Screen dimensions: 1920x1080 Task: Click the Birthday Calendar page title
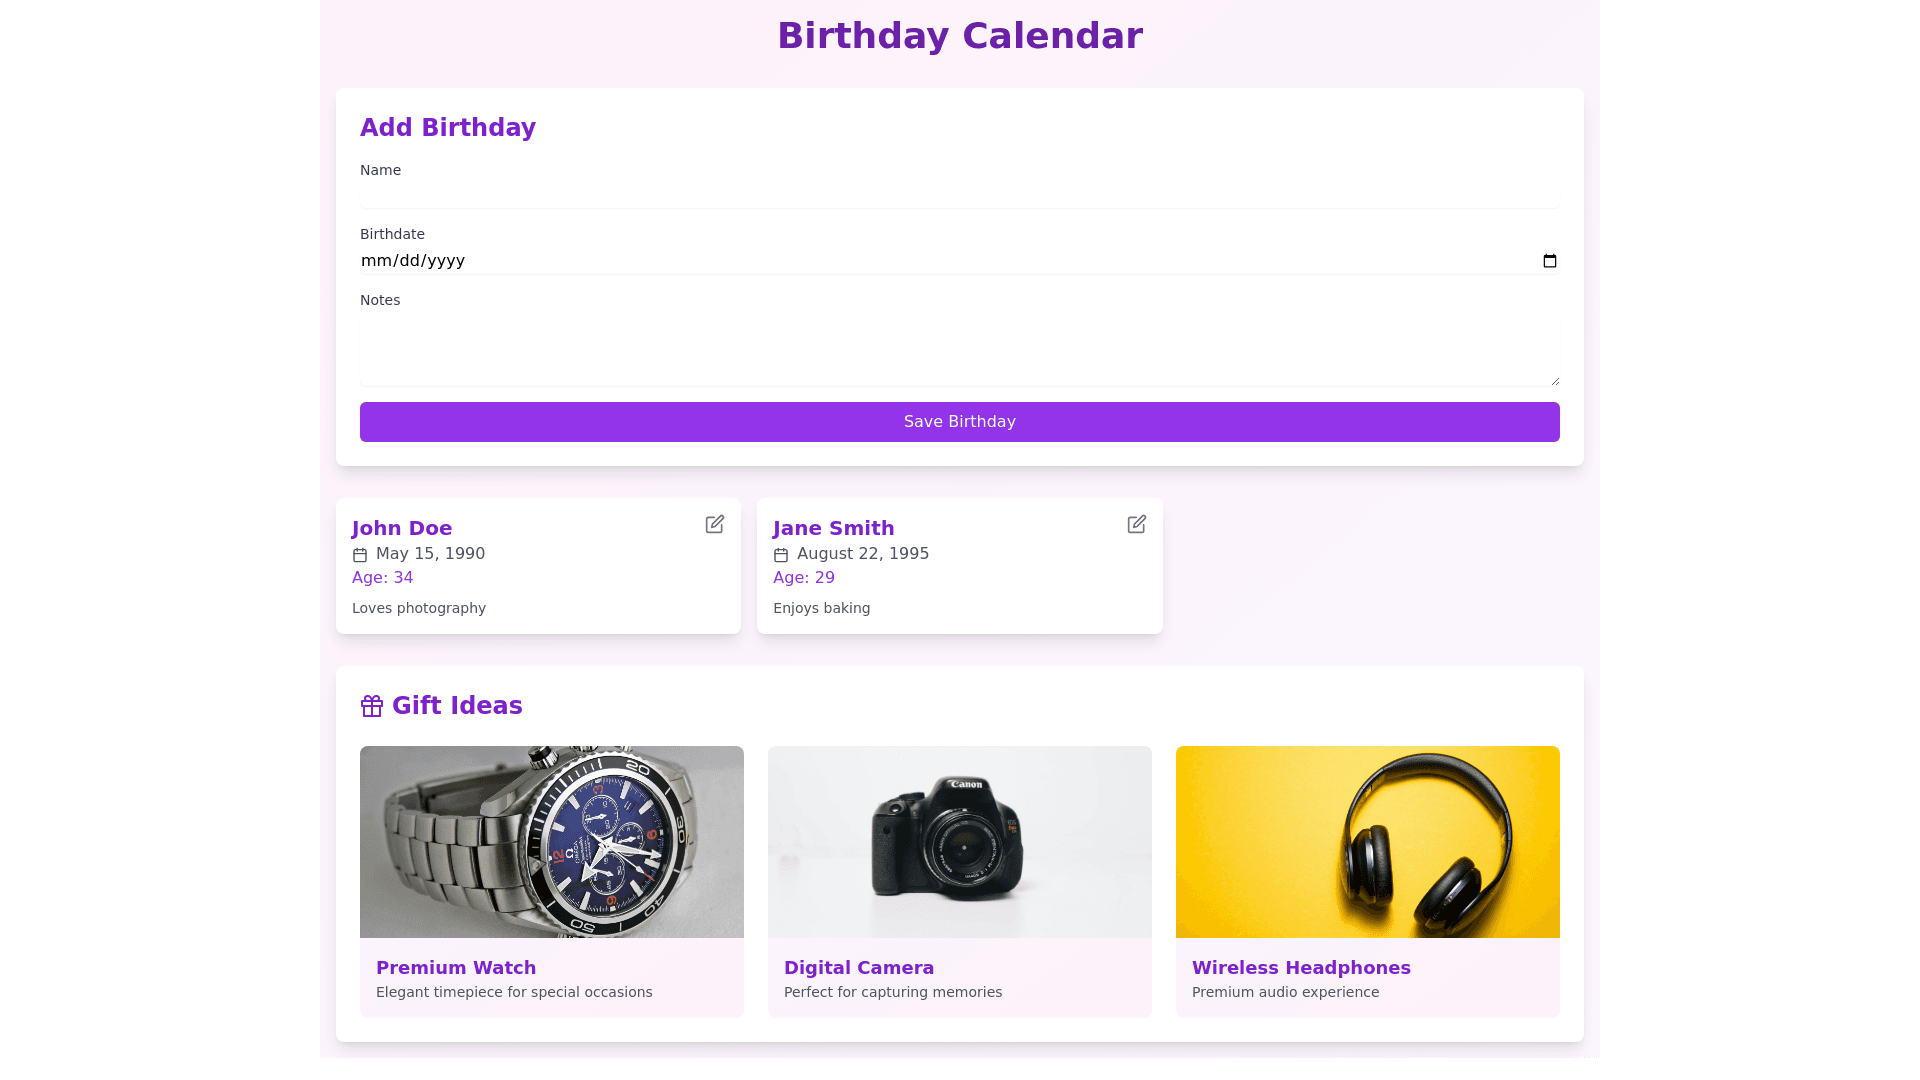tap(960, 36)
